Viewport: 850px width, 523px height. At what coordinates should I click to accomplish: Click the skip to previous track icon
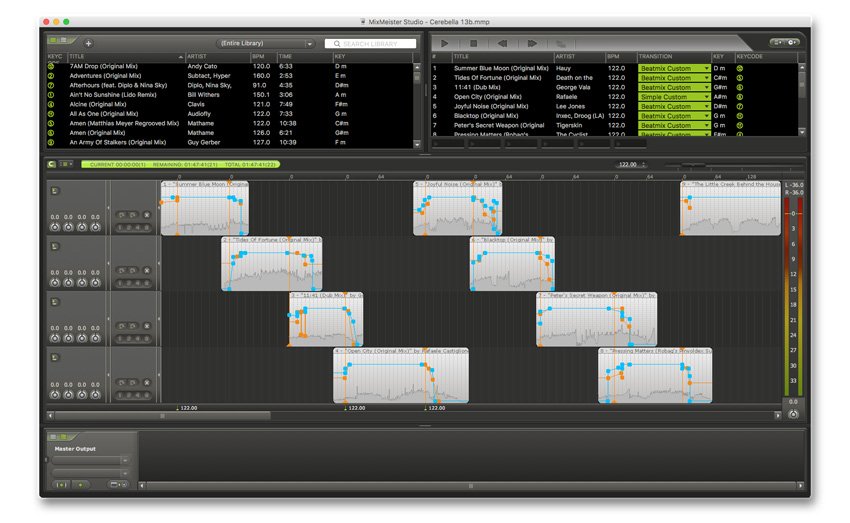[502, 44]
